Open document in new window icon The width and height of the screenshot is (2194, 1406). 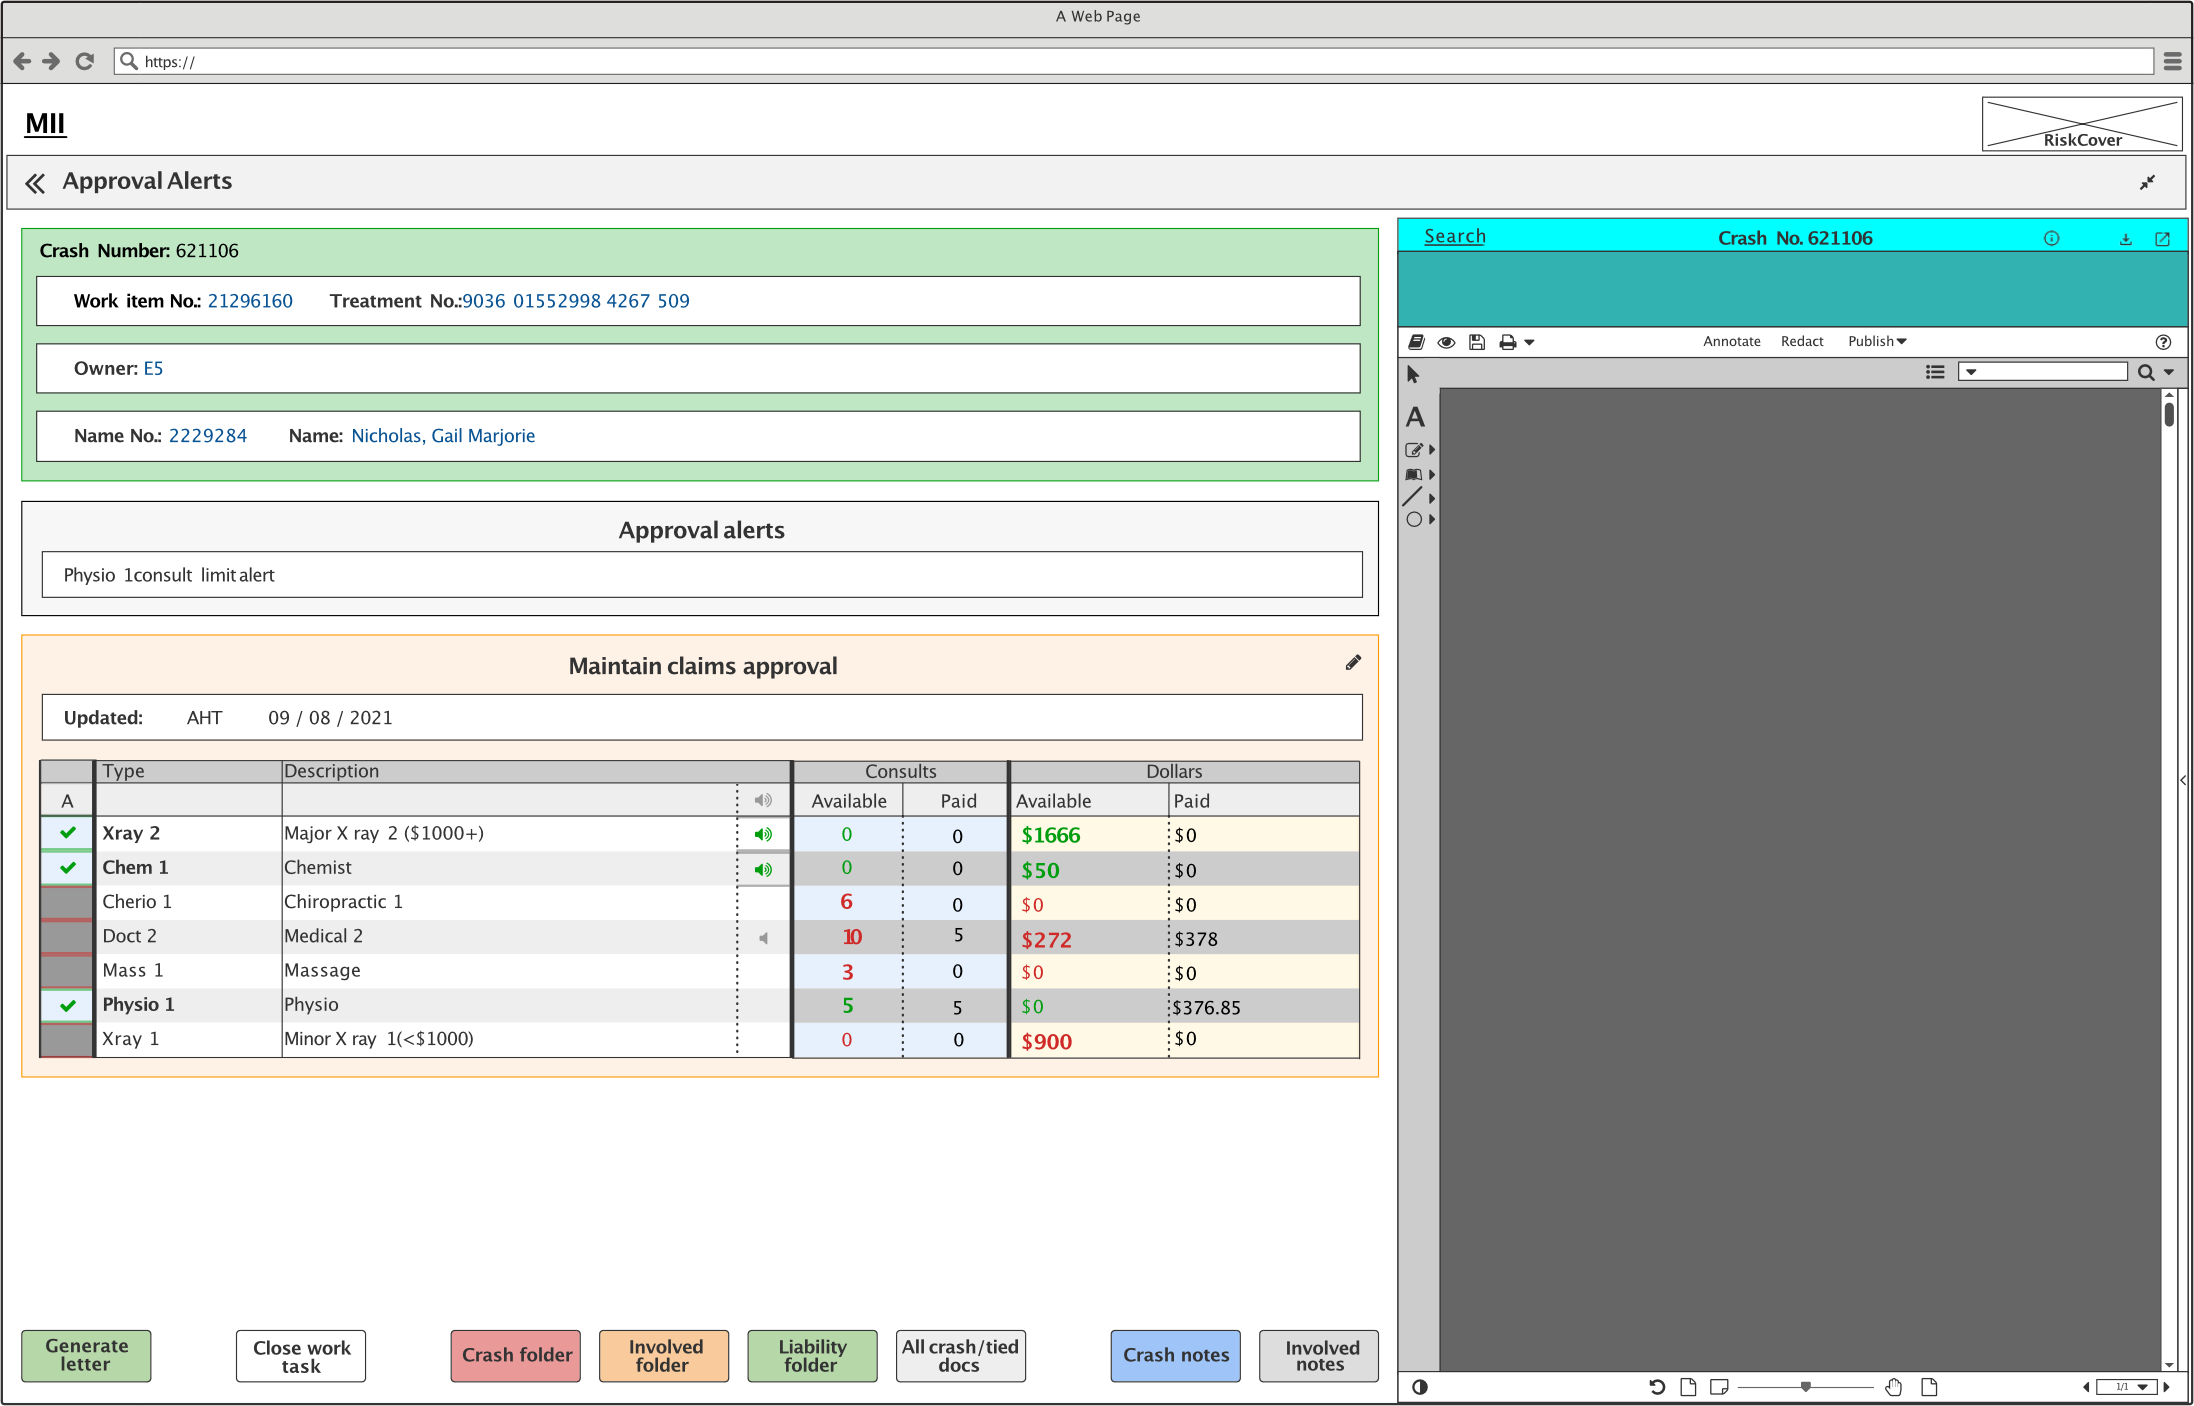(x=2162, y=239)
